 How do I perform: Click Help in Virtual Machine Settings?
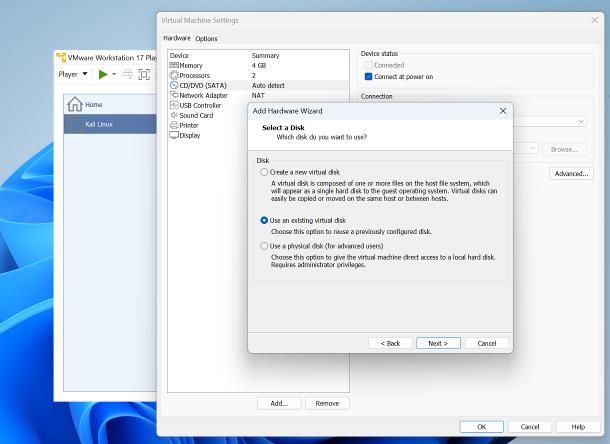[578, 427]
